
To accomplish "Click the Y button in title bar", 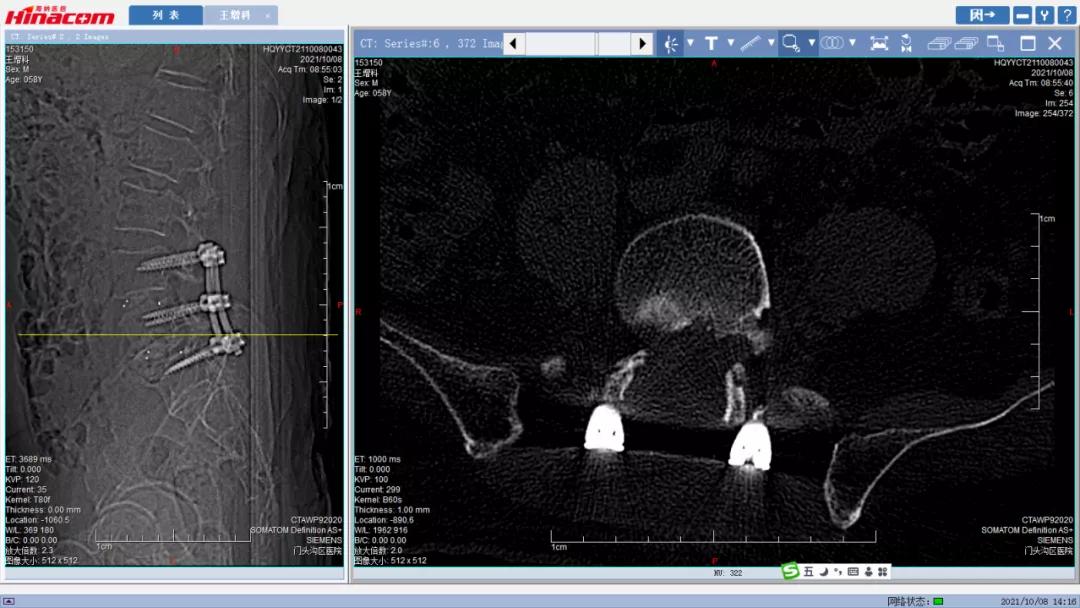I will pos(1045,15).
